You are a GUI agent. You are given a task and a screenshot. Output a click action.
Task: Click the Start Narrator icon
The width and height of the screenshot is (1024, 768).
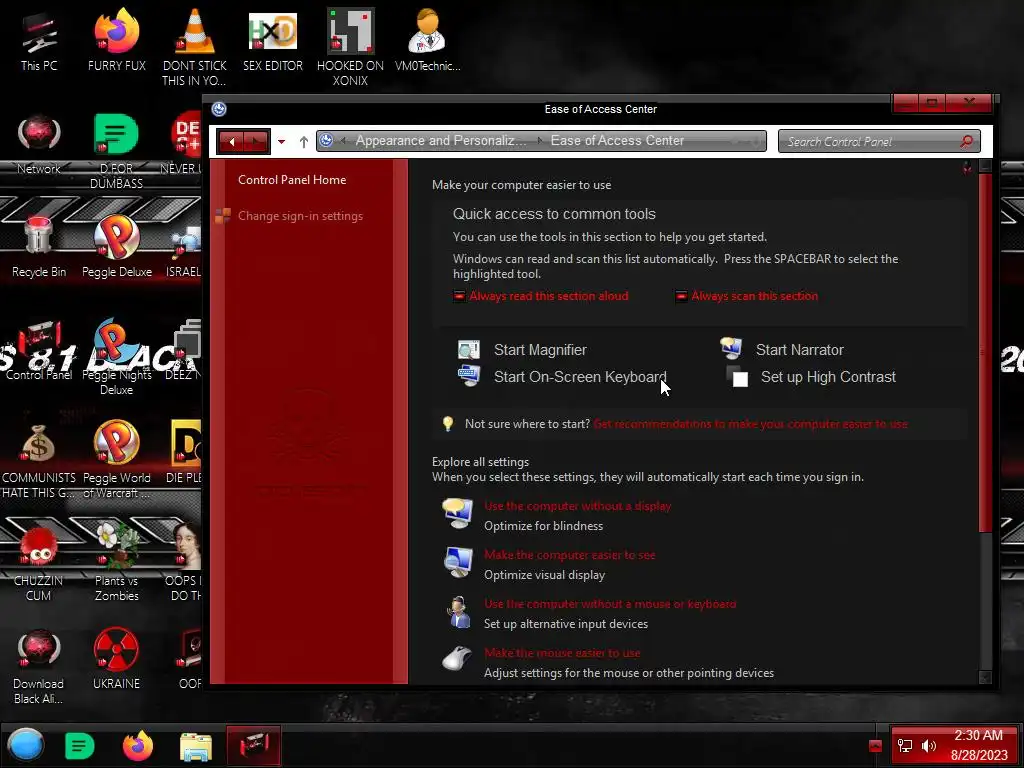point(731,348)
